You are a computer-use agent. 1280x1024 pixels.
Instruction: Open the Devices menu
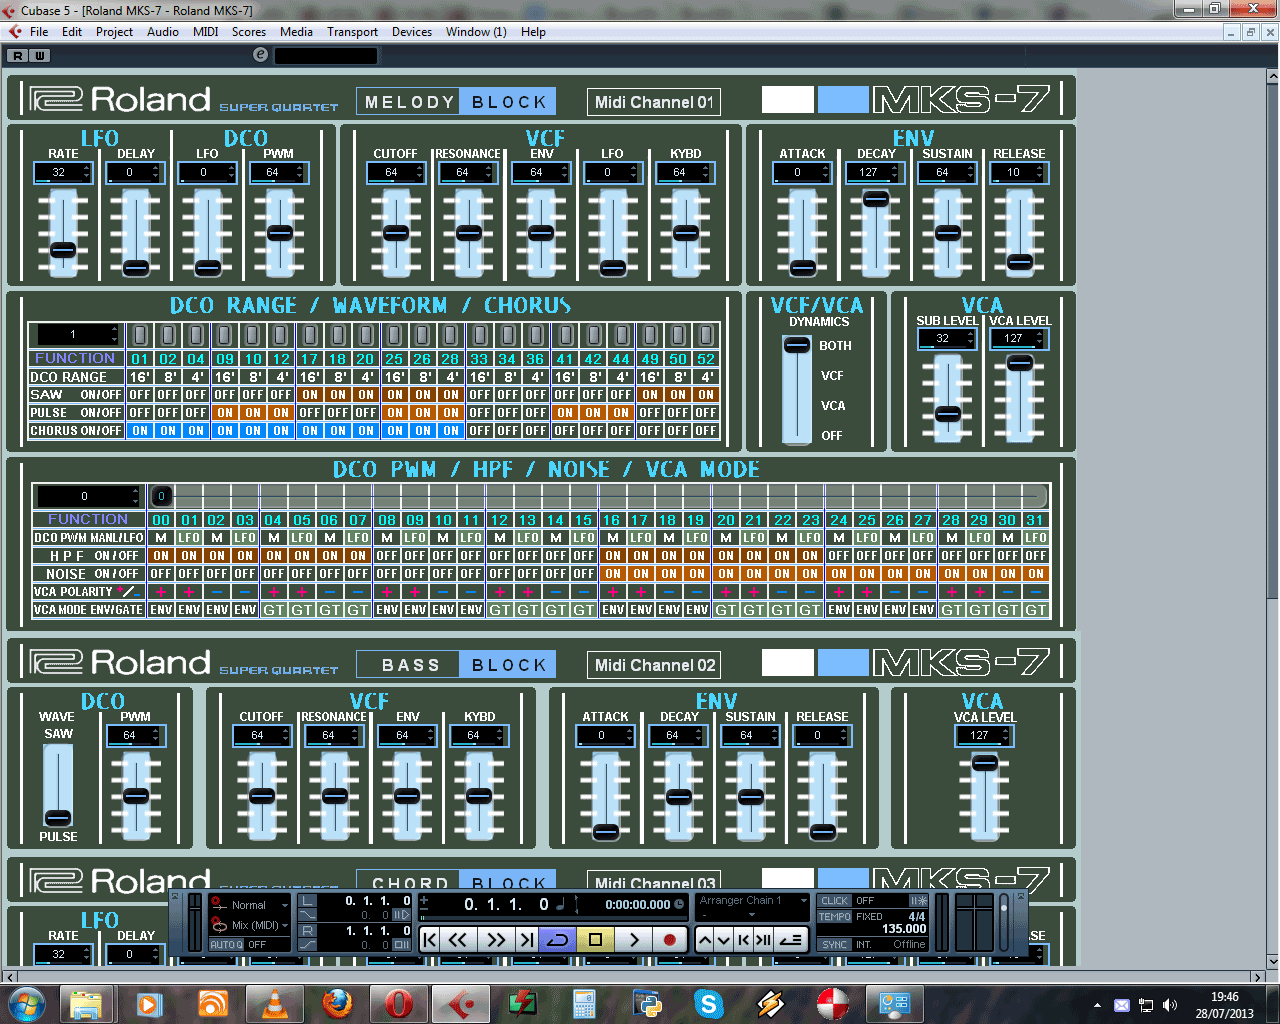(411, 32)
